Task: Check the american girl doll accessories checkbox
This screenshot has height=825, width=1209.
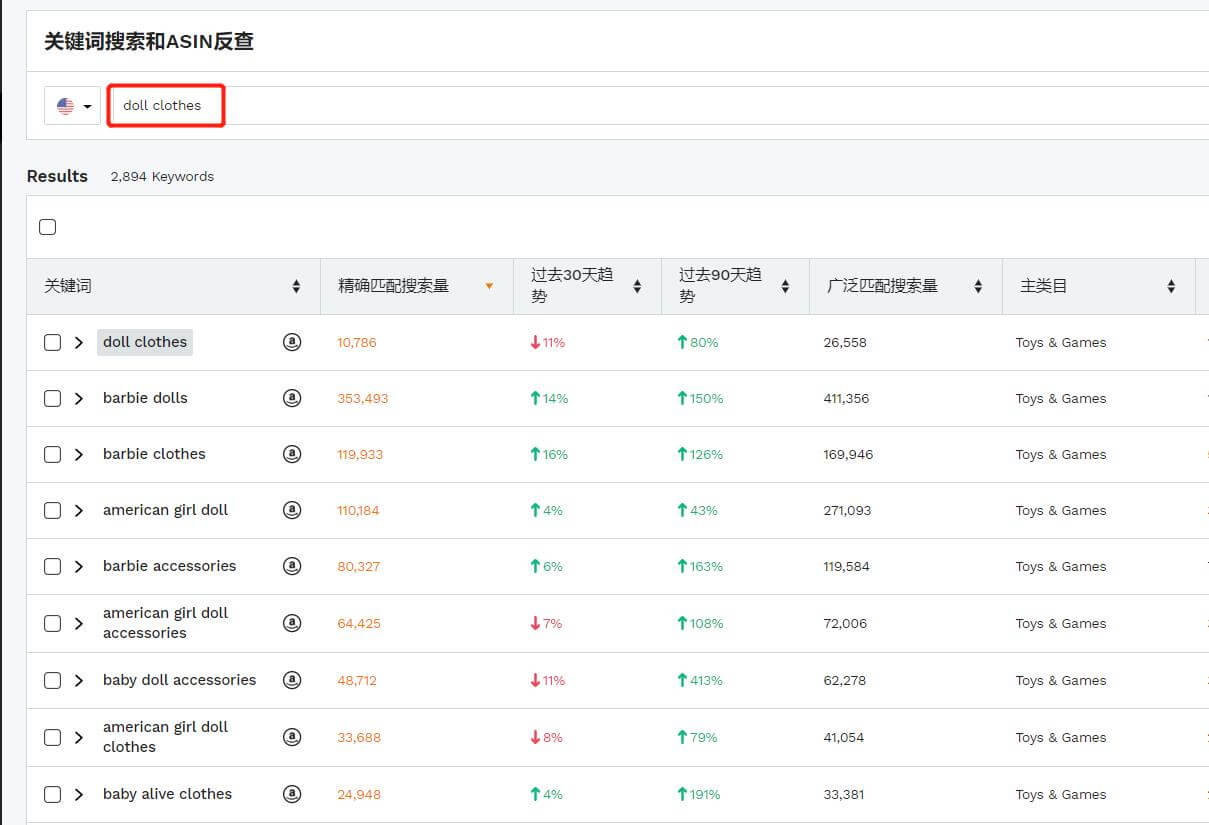Action: pos(52,623)
